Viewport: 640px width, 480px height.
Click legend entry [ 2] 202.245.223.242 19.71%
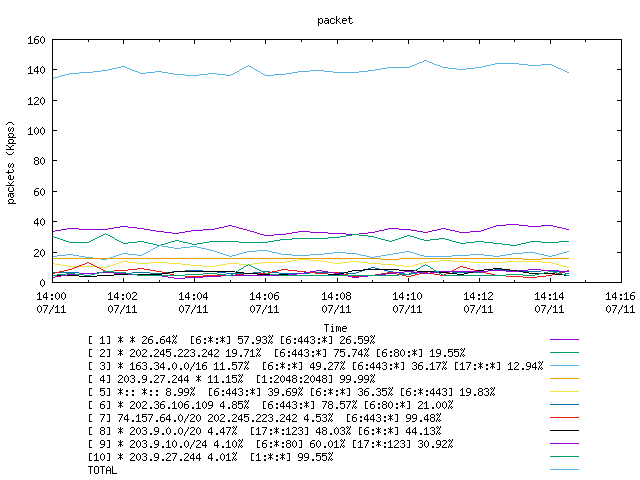(x=276, y=353)
